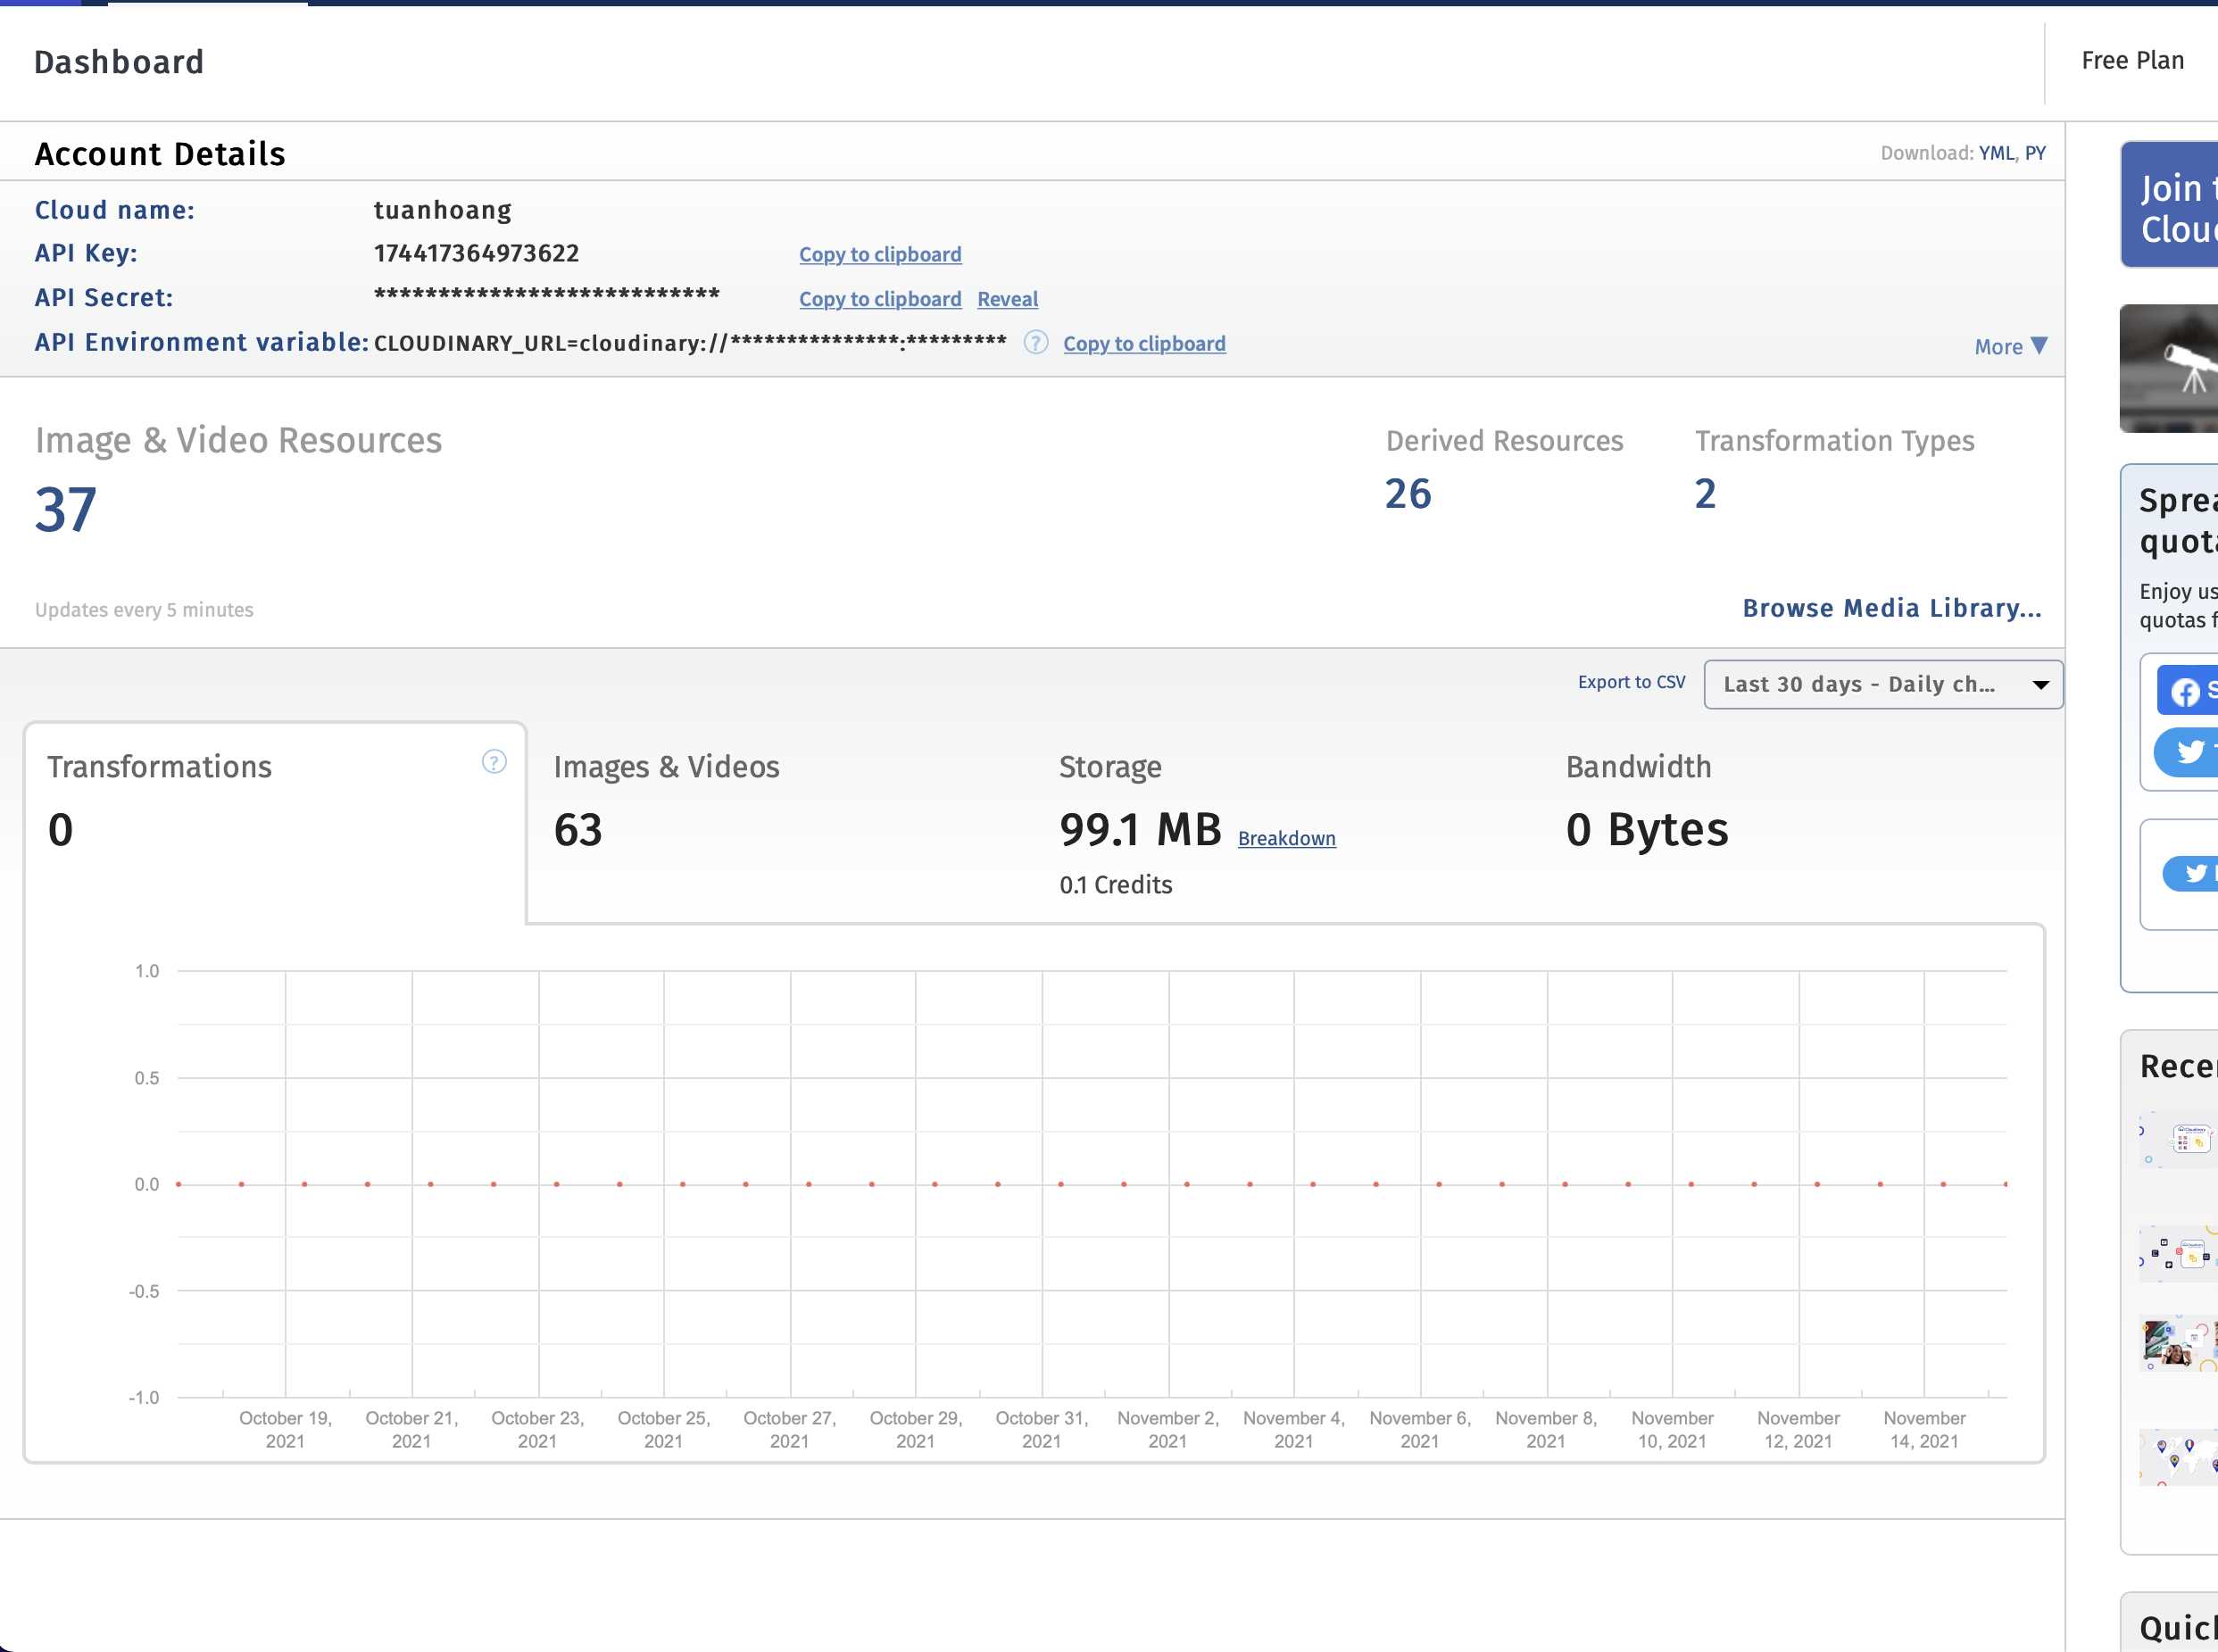Copy the API Secret to clipboard
The image size is (2218, 1652).
tap(880, 299)
